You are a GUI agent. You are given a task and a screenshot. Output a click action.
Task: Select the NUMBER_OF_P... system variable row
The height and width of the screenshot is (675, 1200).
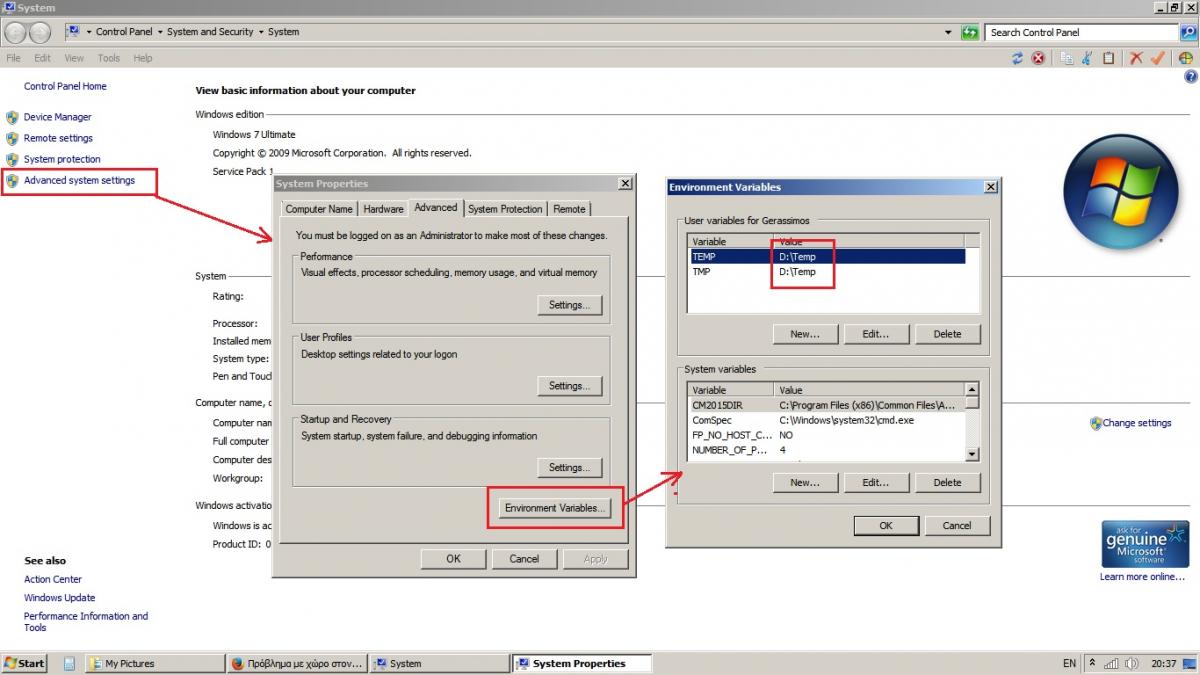point(826,451)
